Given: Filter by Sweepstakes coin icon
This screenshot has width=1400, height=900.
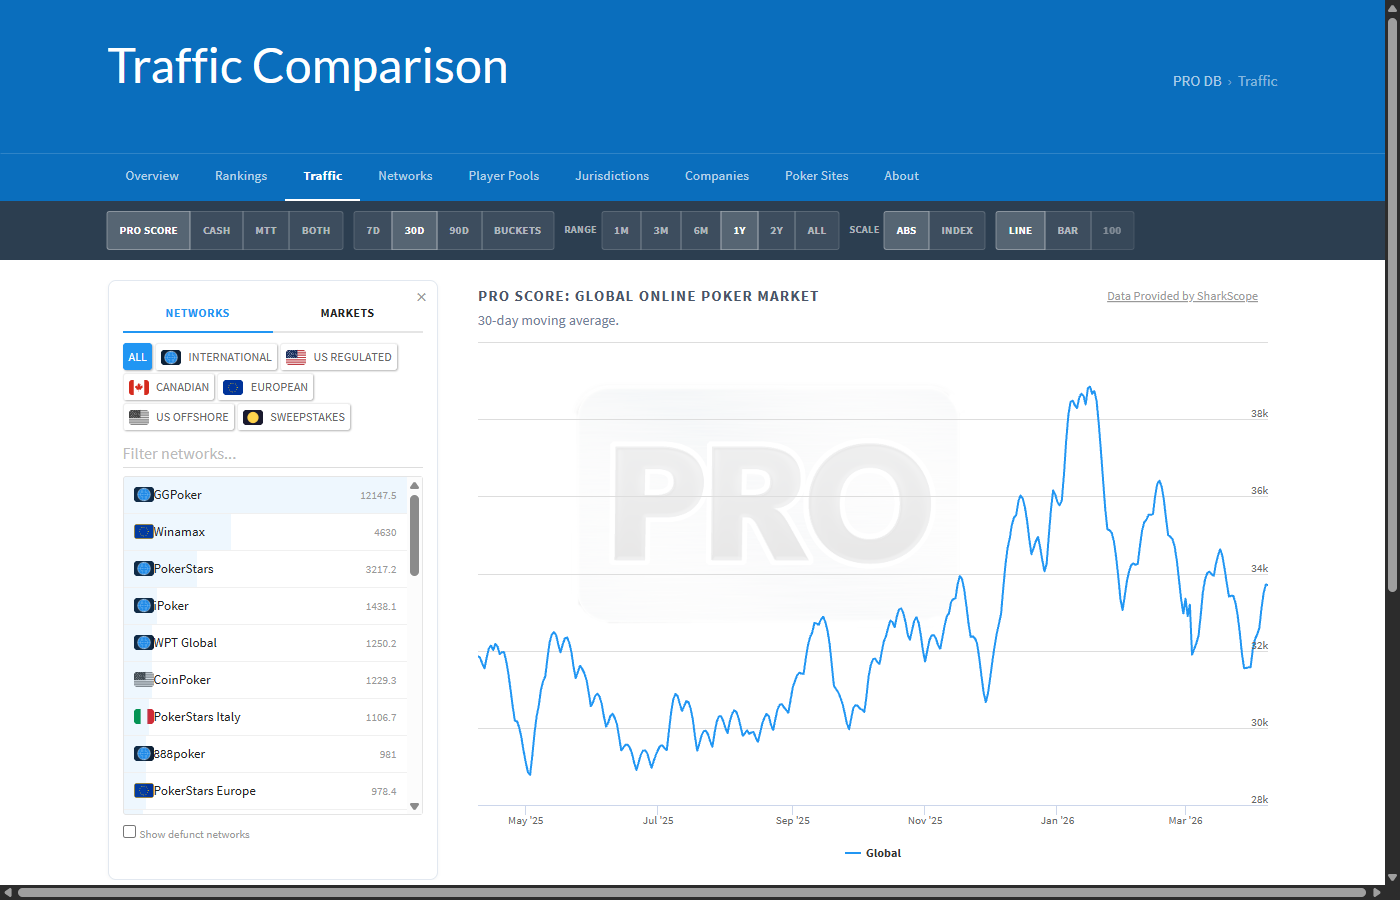Looking at the screenshot, I should tap(253, 418).
